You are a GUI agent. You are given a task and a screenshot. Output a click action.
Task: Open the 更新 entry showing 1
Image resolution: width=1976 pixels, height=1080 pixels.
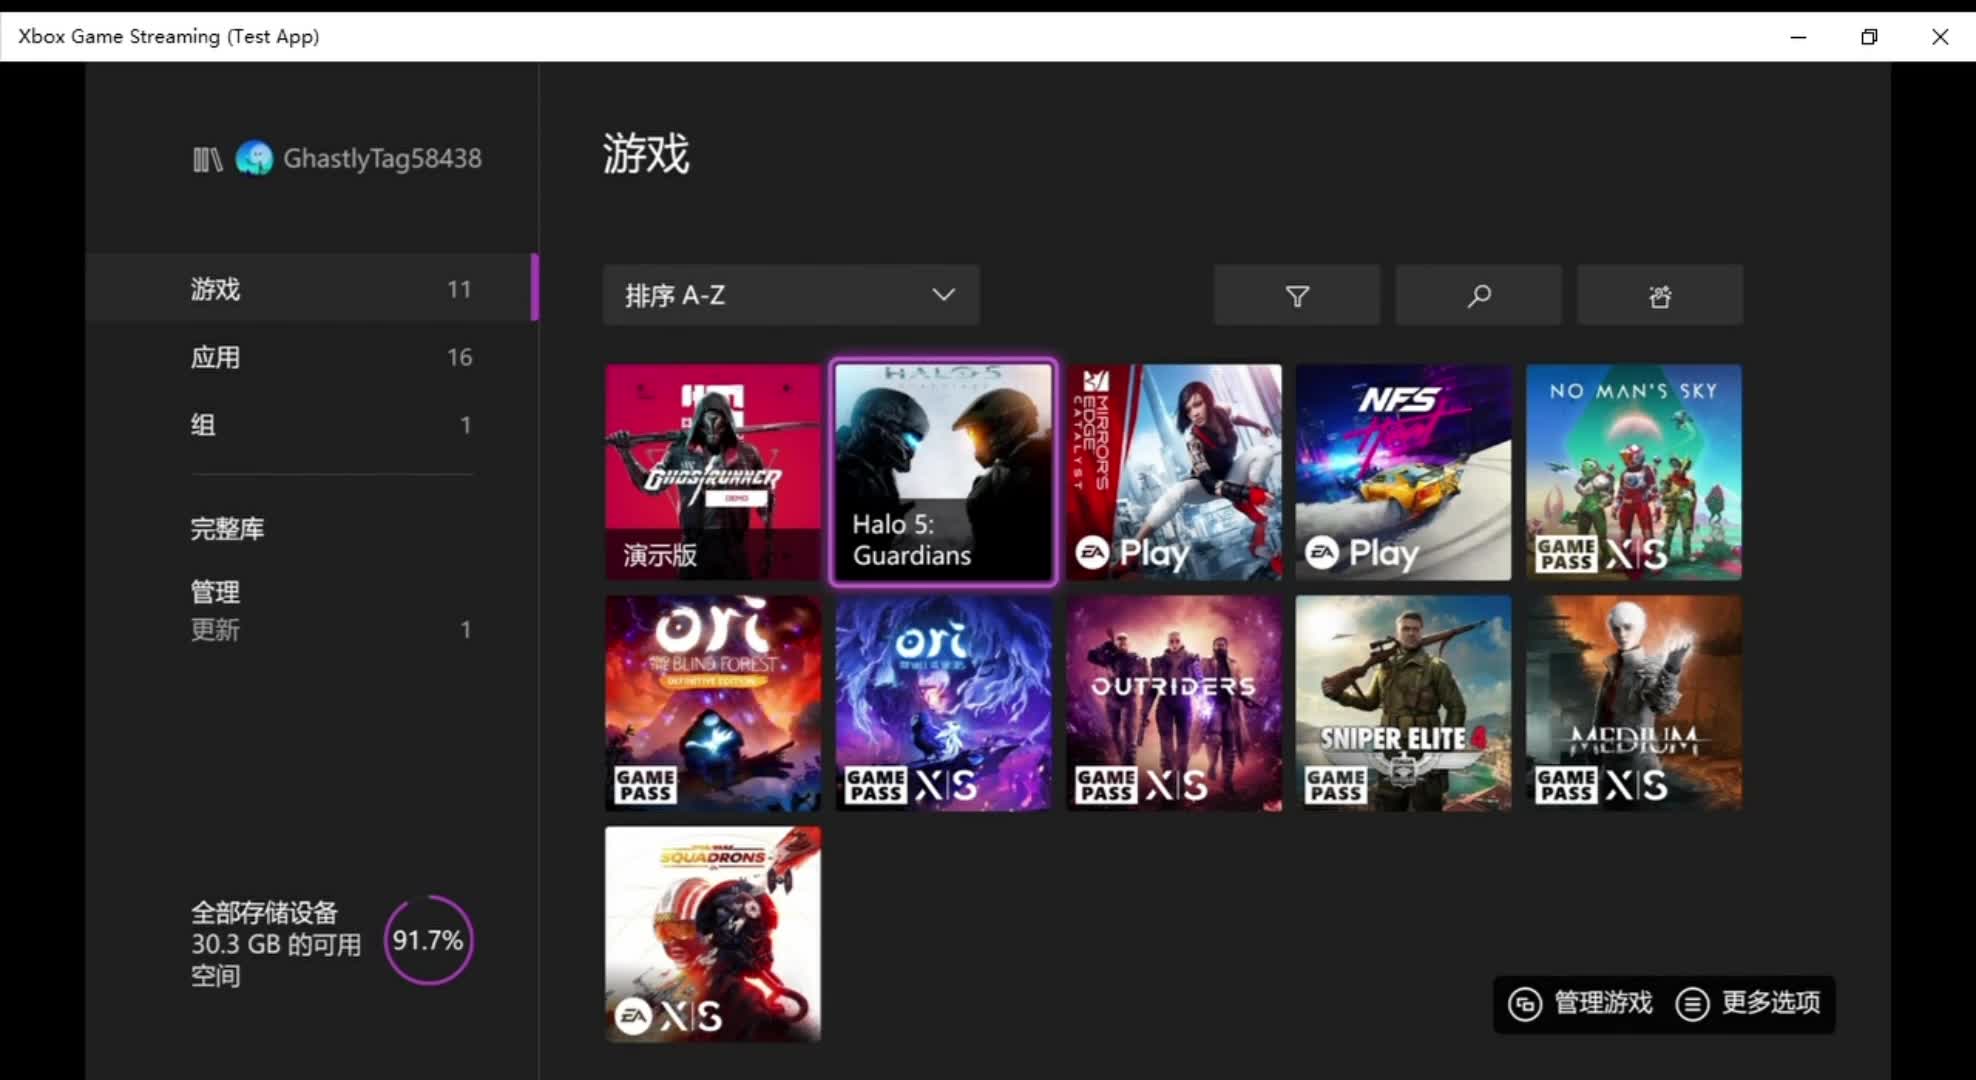click(330, 630)
